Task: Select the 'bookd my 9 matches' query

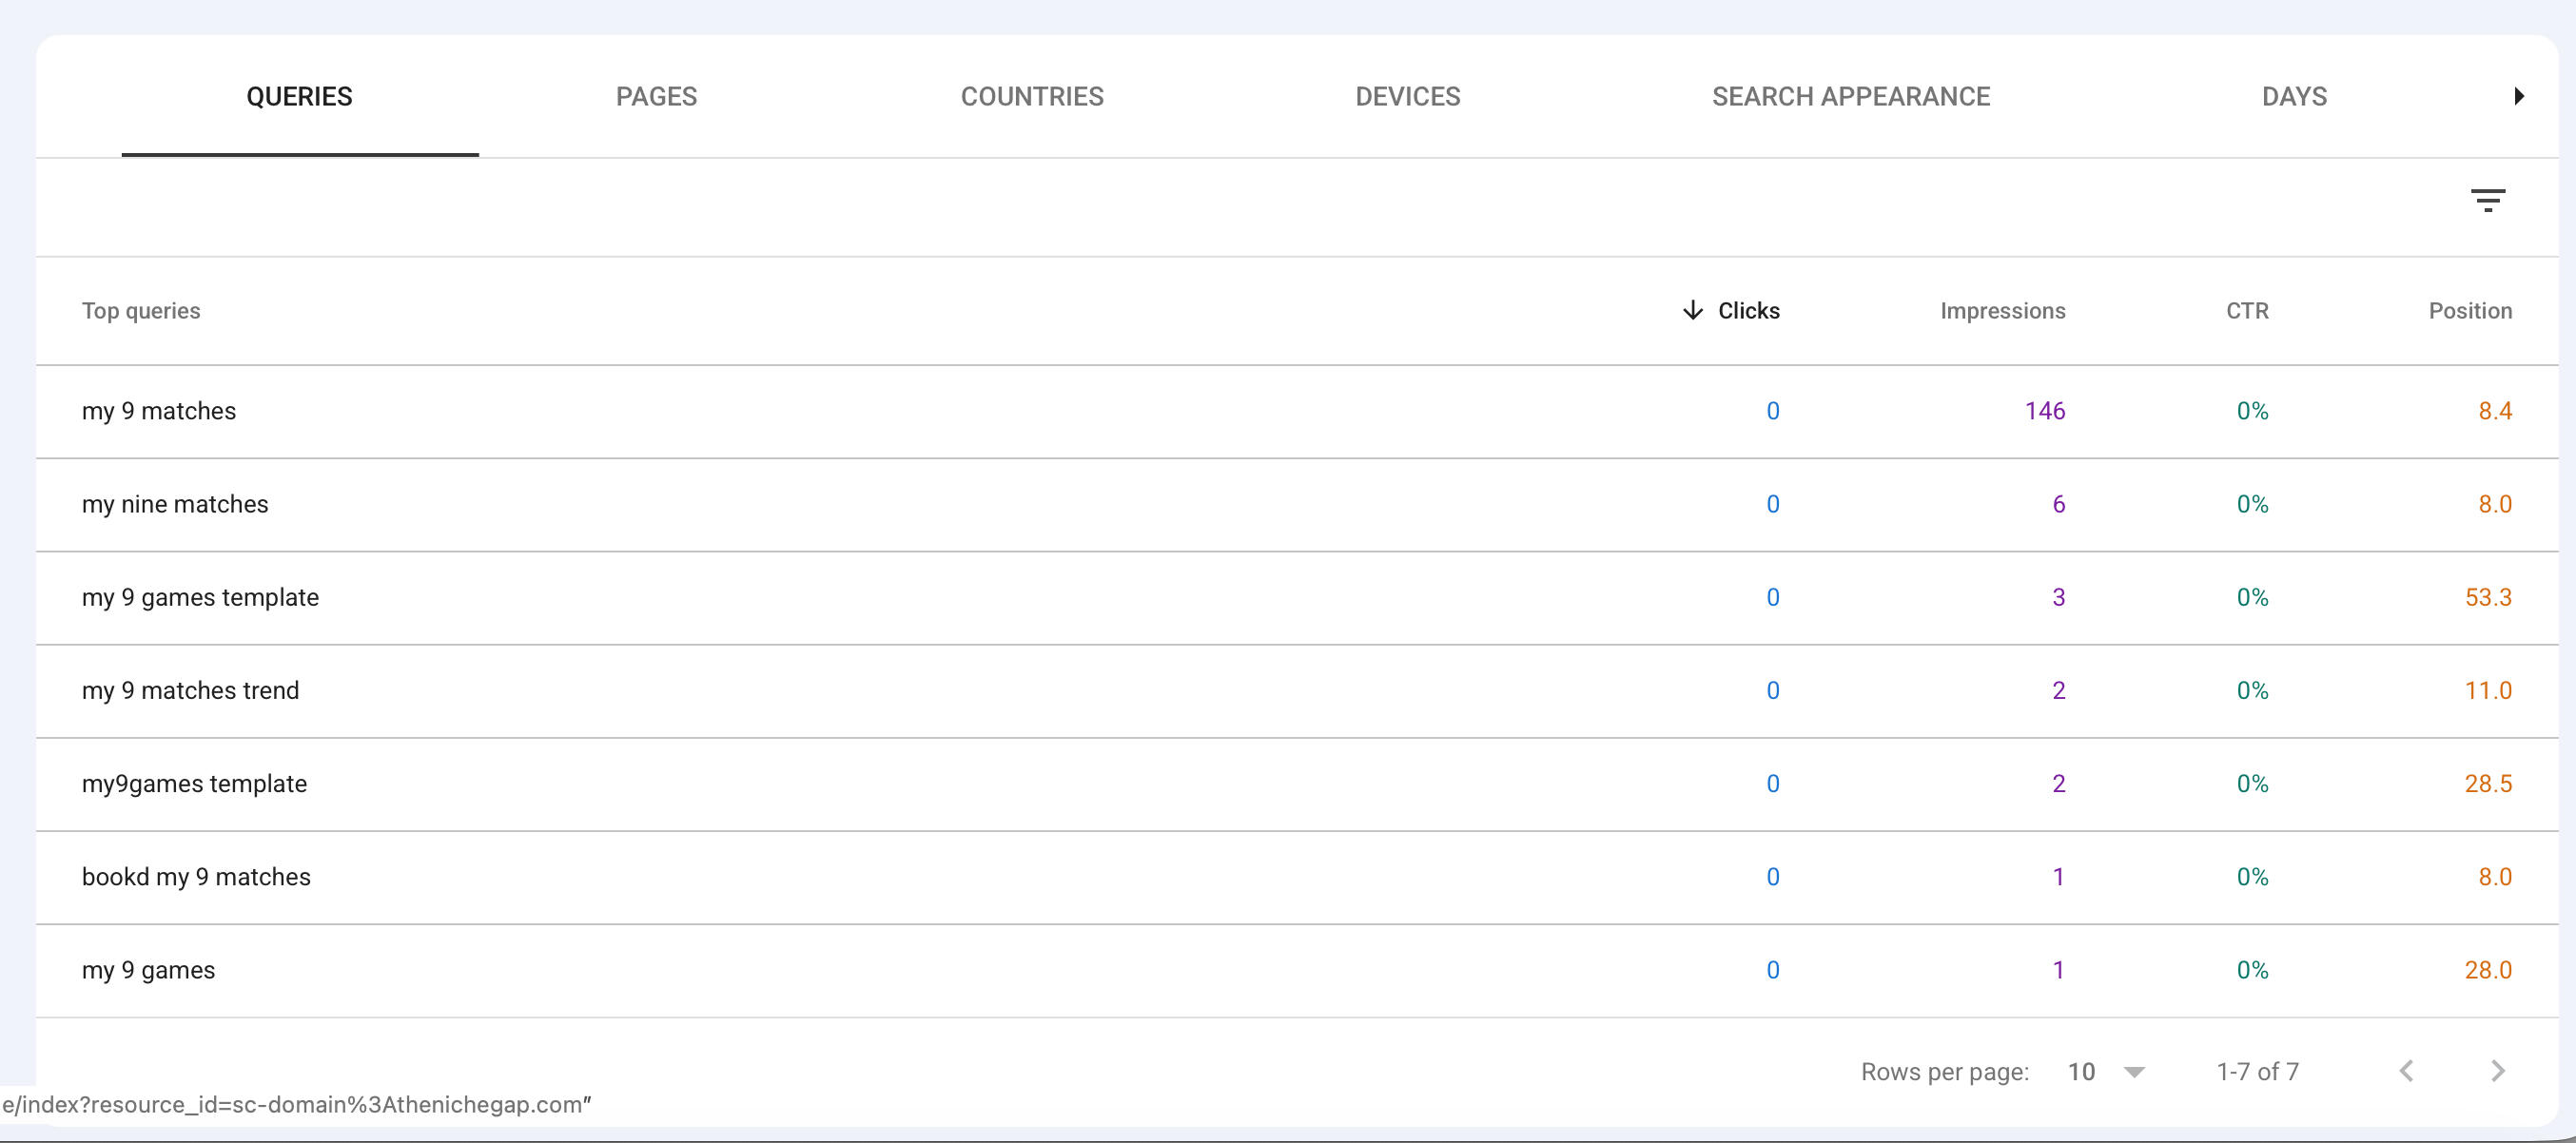Action: 196,876
